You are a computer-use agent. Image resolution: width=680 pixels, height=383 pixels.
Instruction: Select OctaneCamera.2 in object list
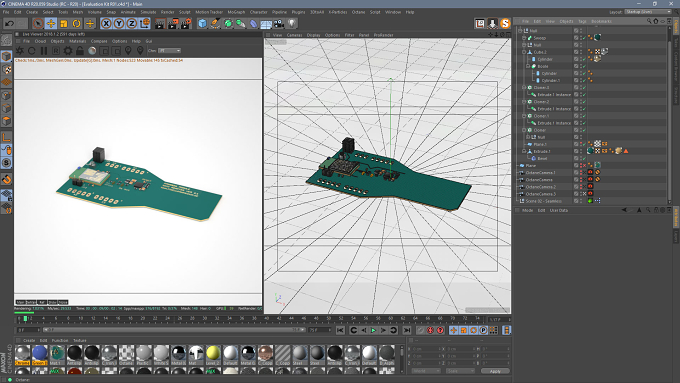pyautogui.click(x=540, y=187)
